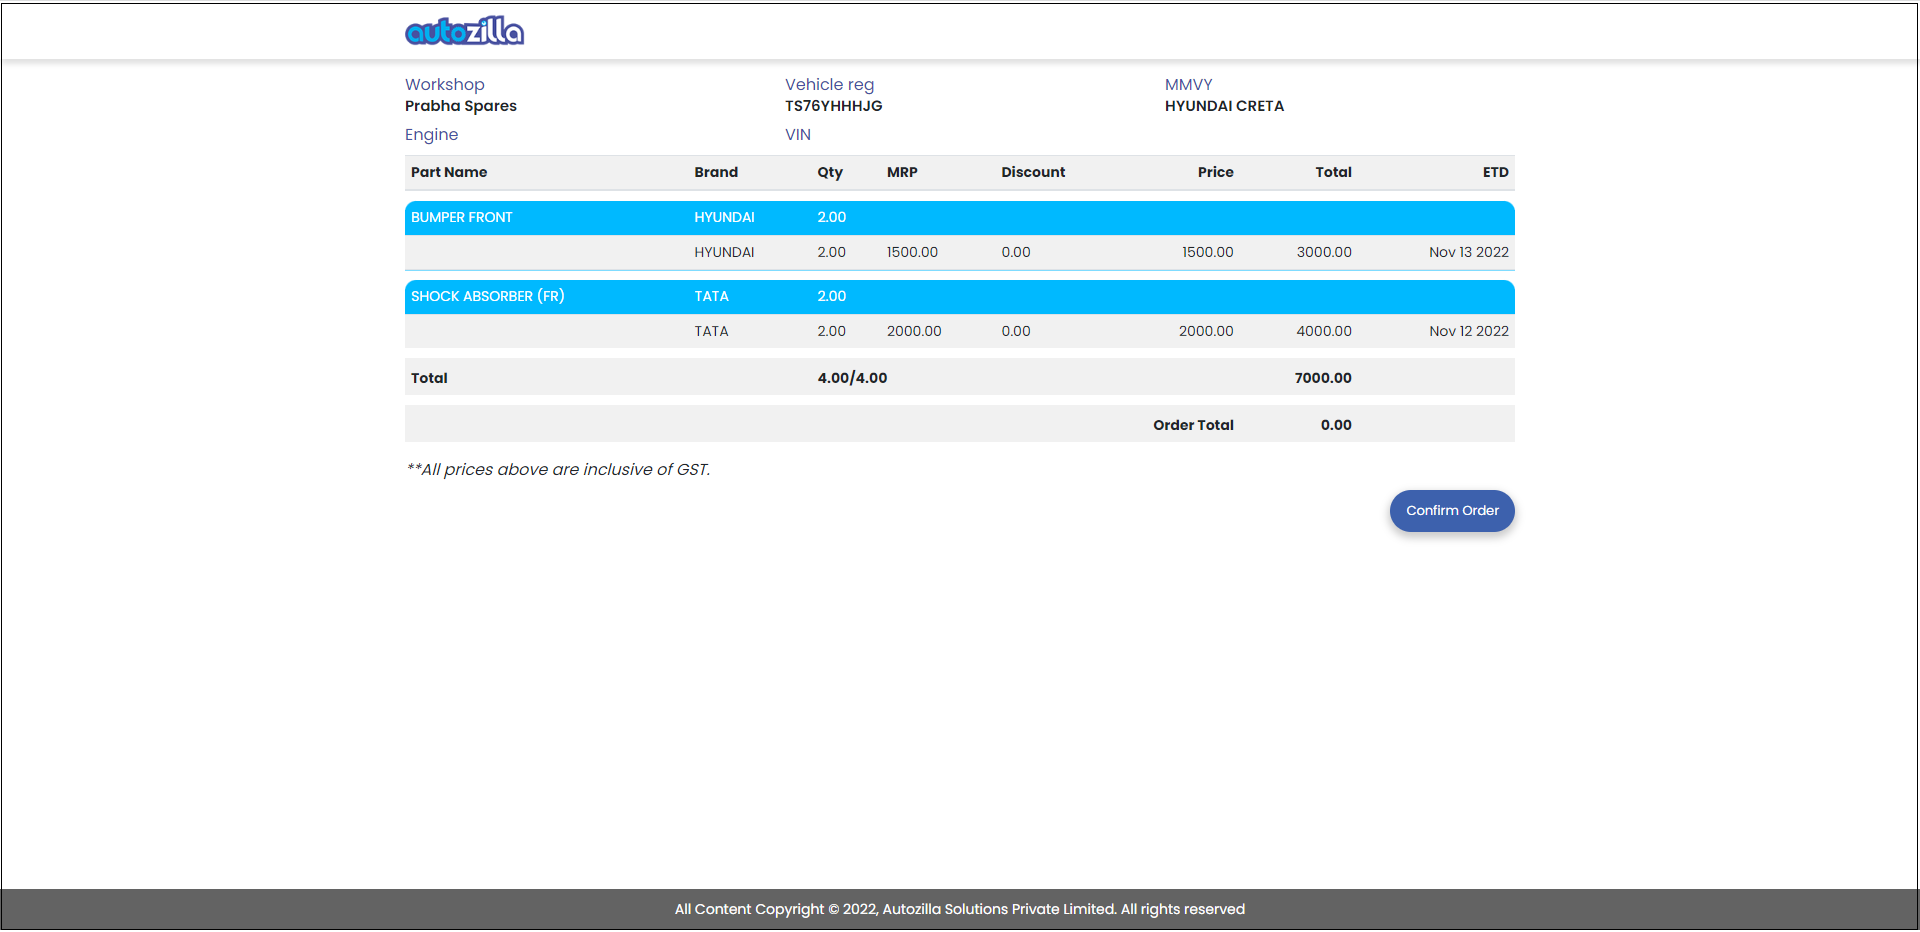Image resolution: width=1920 pixels, height=932 pixels.
Task: Click the MMVY label
Action: (1188, 85)
